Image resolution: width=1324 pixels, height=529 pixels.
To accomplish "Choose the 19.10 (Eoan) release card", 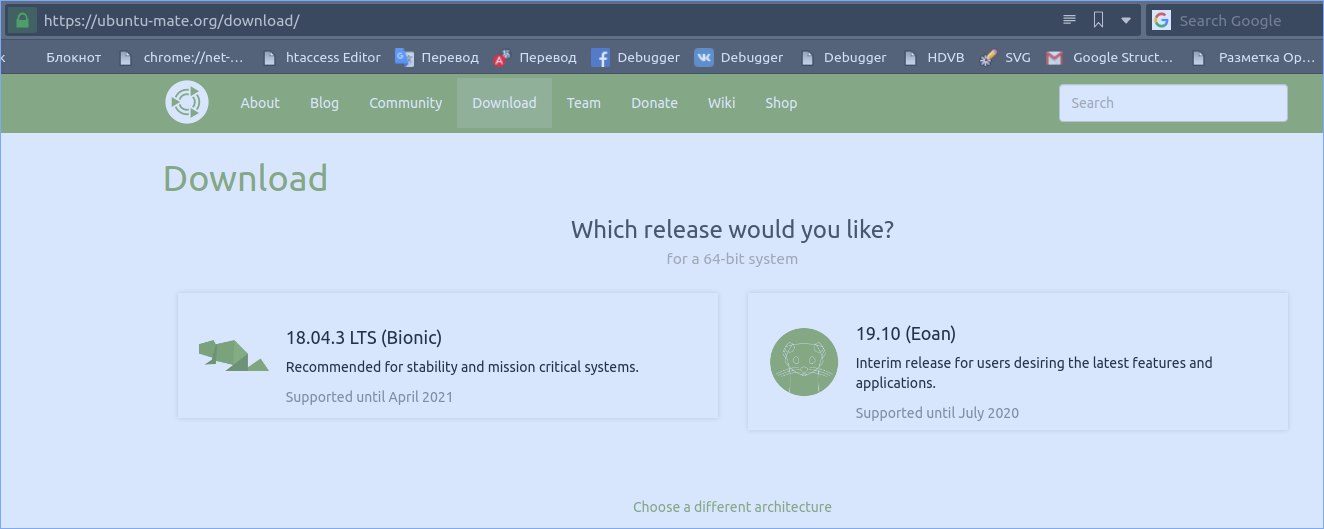I will coord(1018,362).
